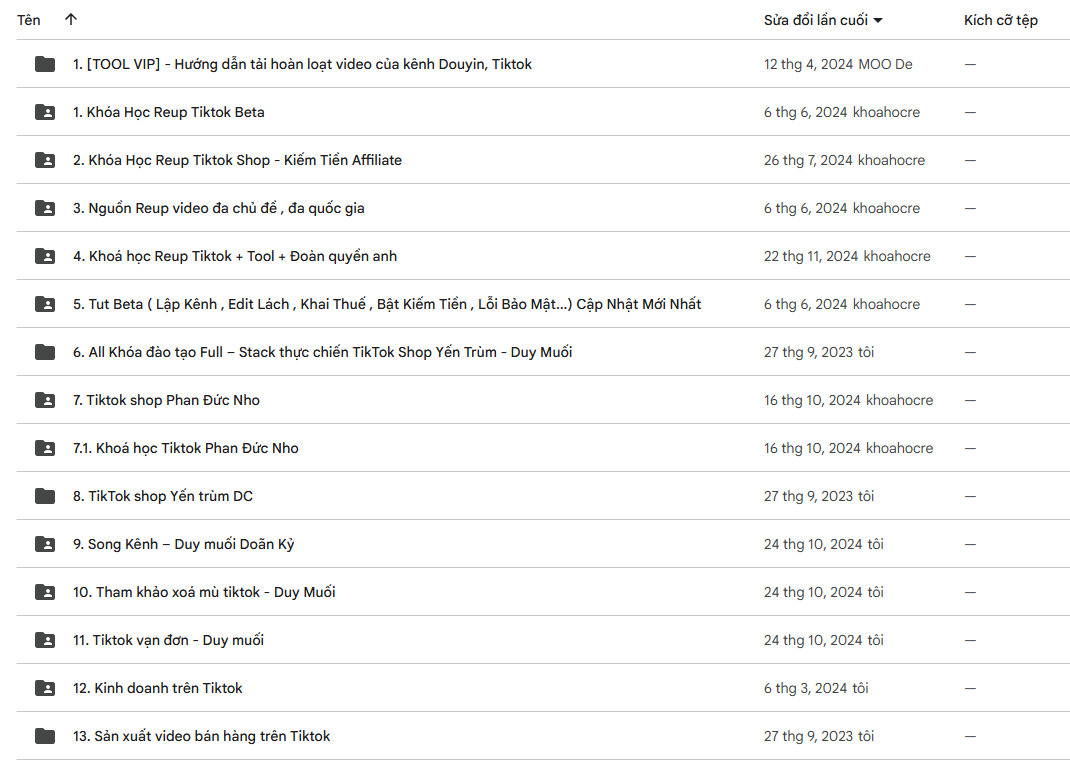This screenshot has width=1070, height=760.
Task: Click shared folder icon for Nguồn Reup video
Action: pyautogui.click(x=45, y=208)
